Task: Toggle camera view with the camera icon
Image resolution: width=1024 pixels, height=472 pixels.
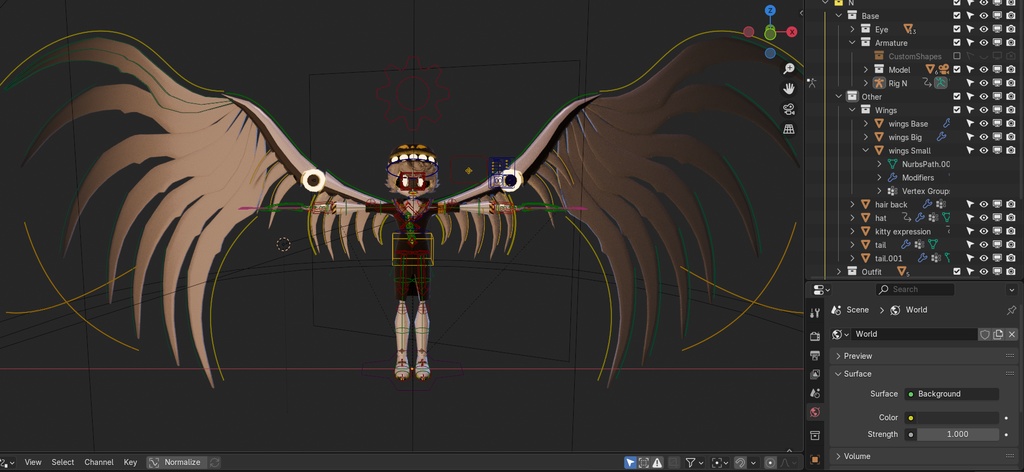Action: [x=789, y=109]
